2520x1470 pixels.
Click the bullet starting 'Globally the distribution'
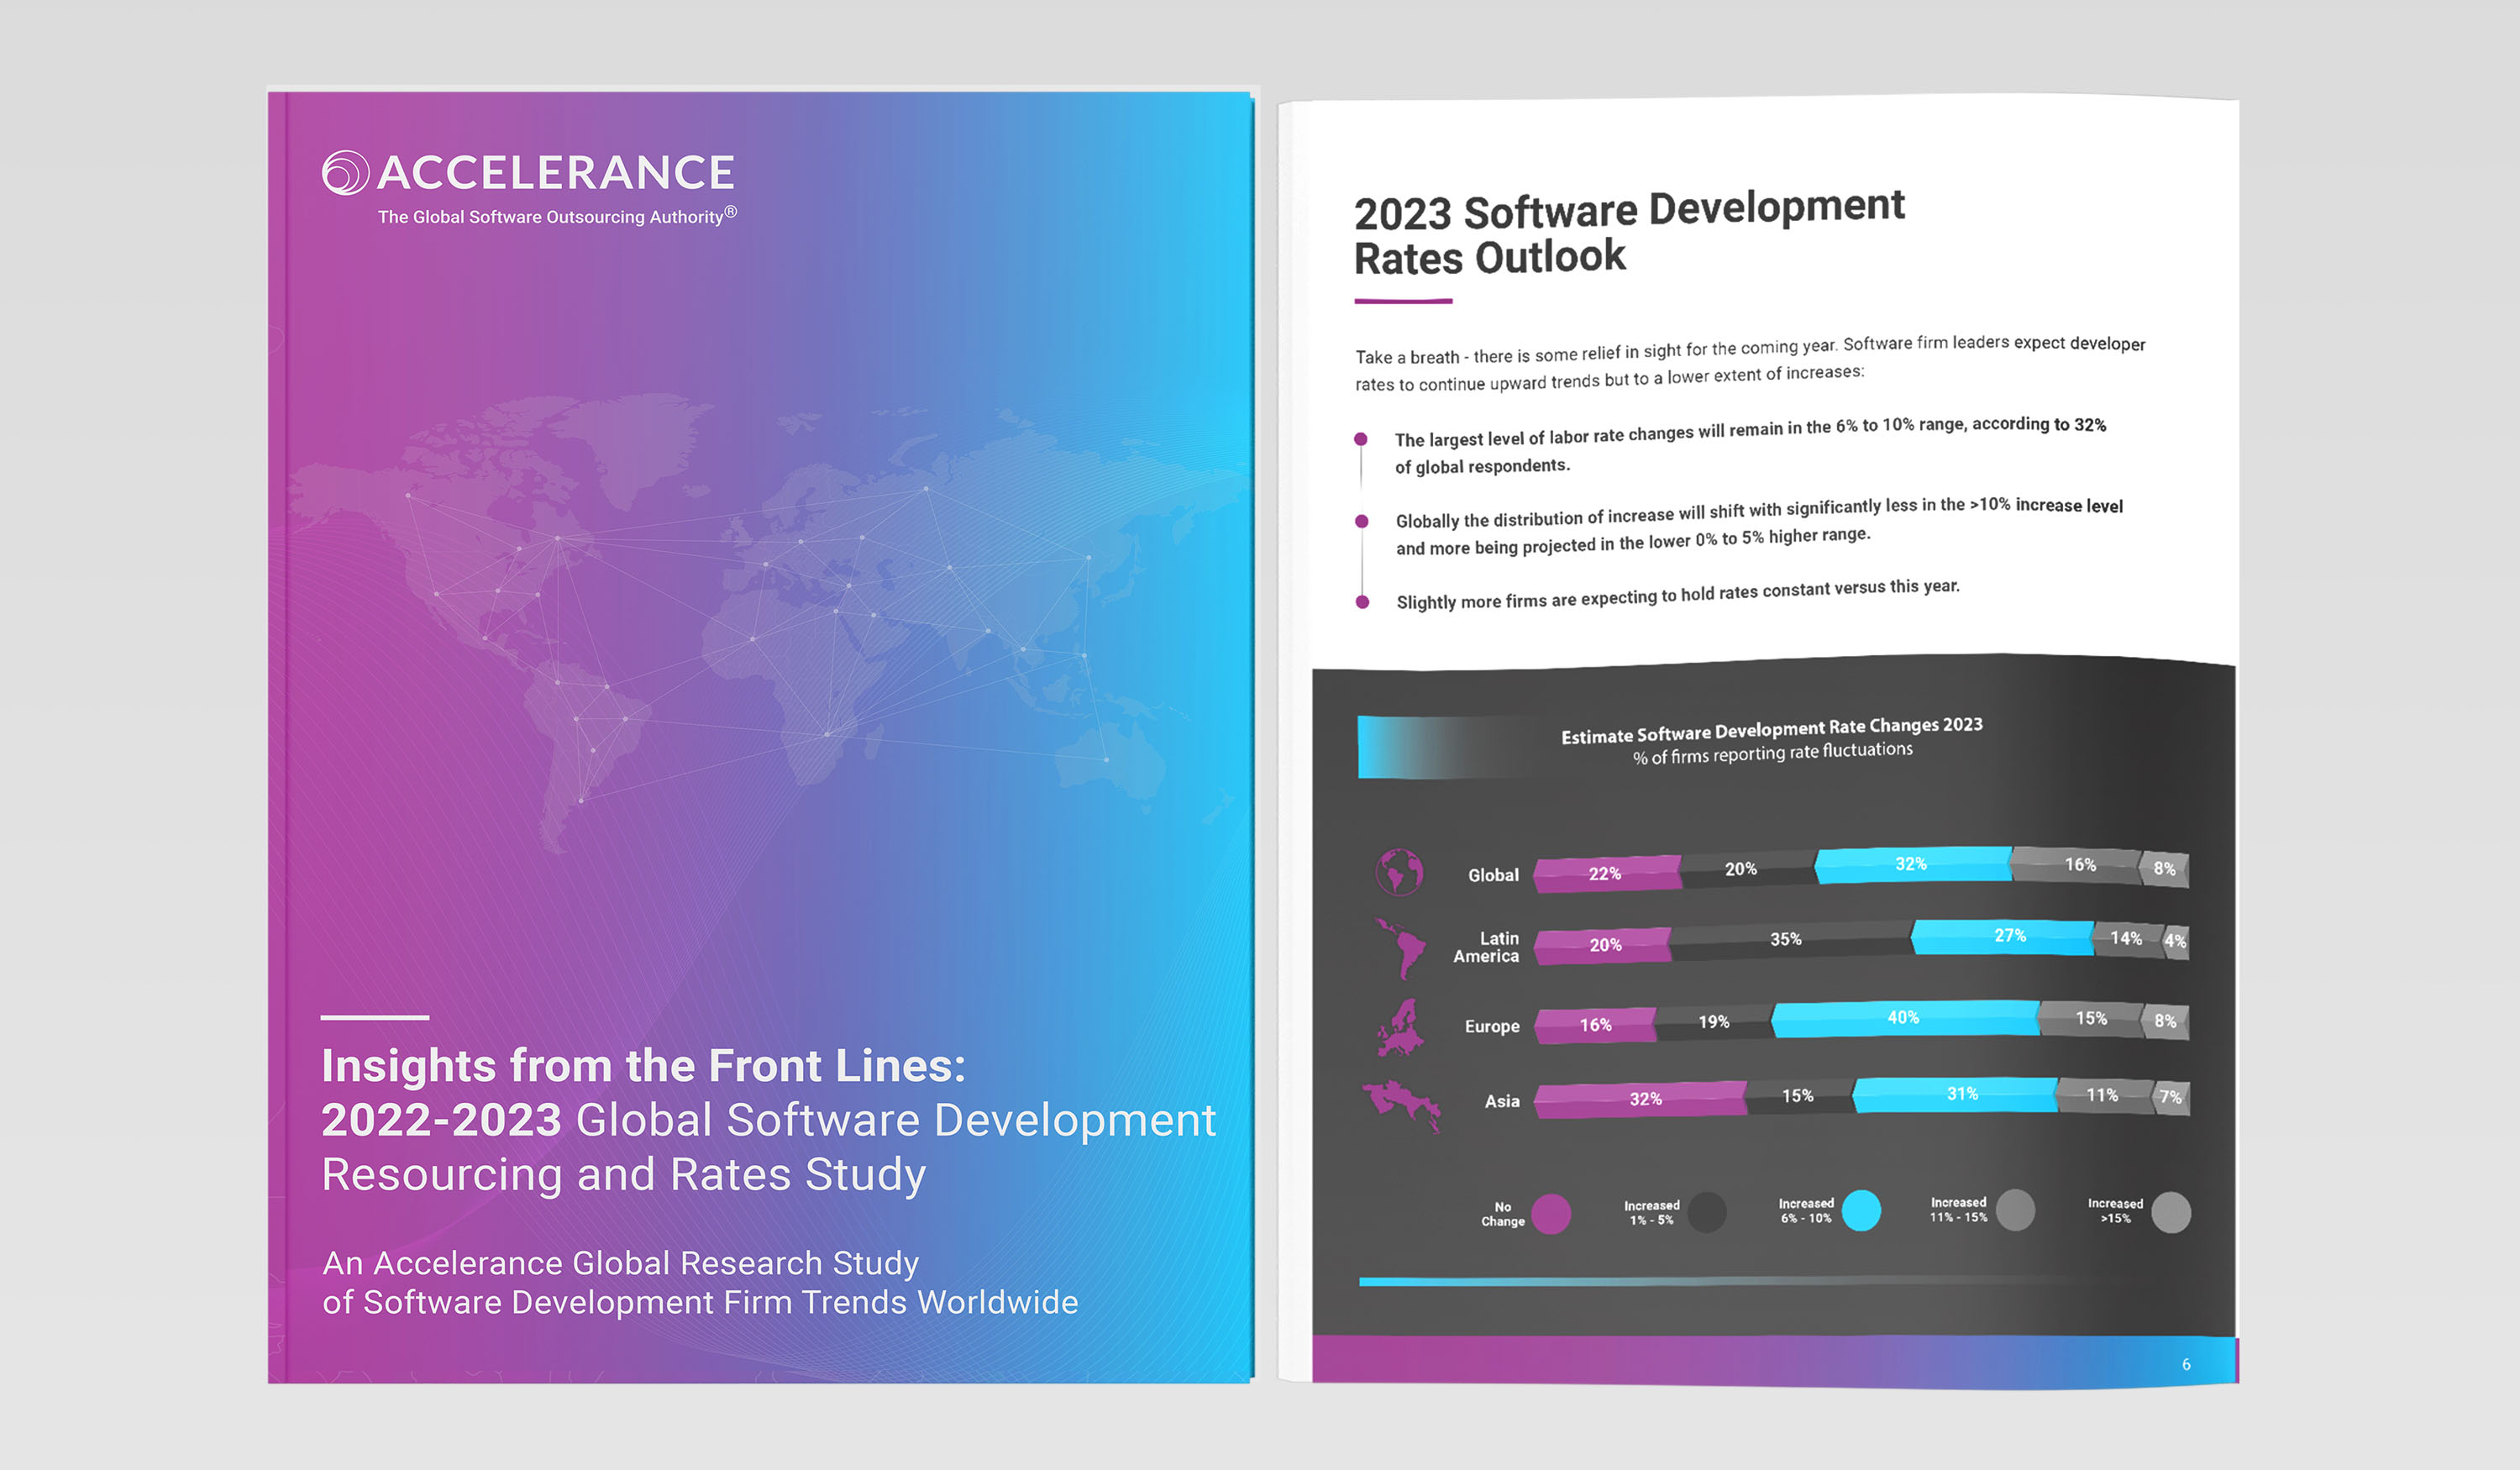[1759, 527]
